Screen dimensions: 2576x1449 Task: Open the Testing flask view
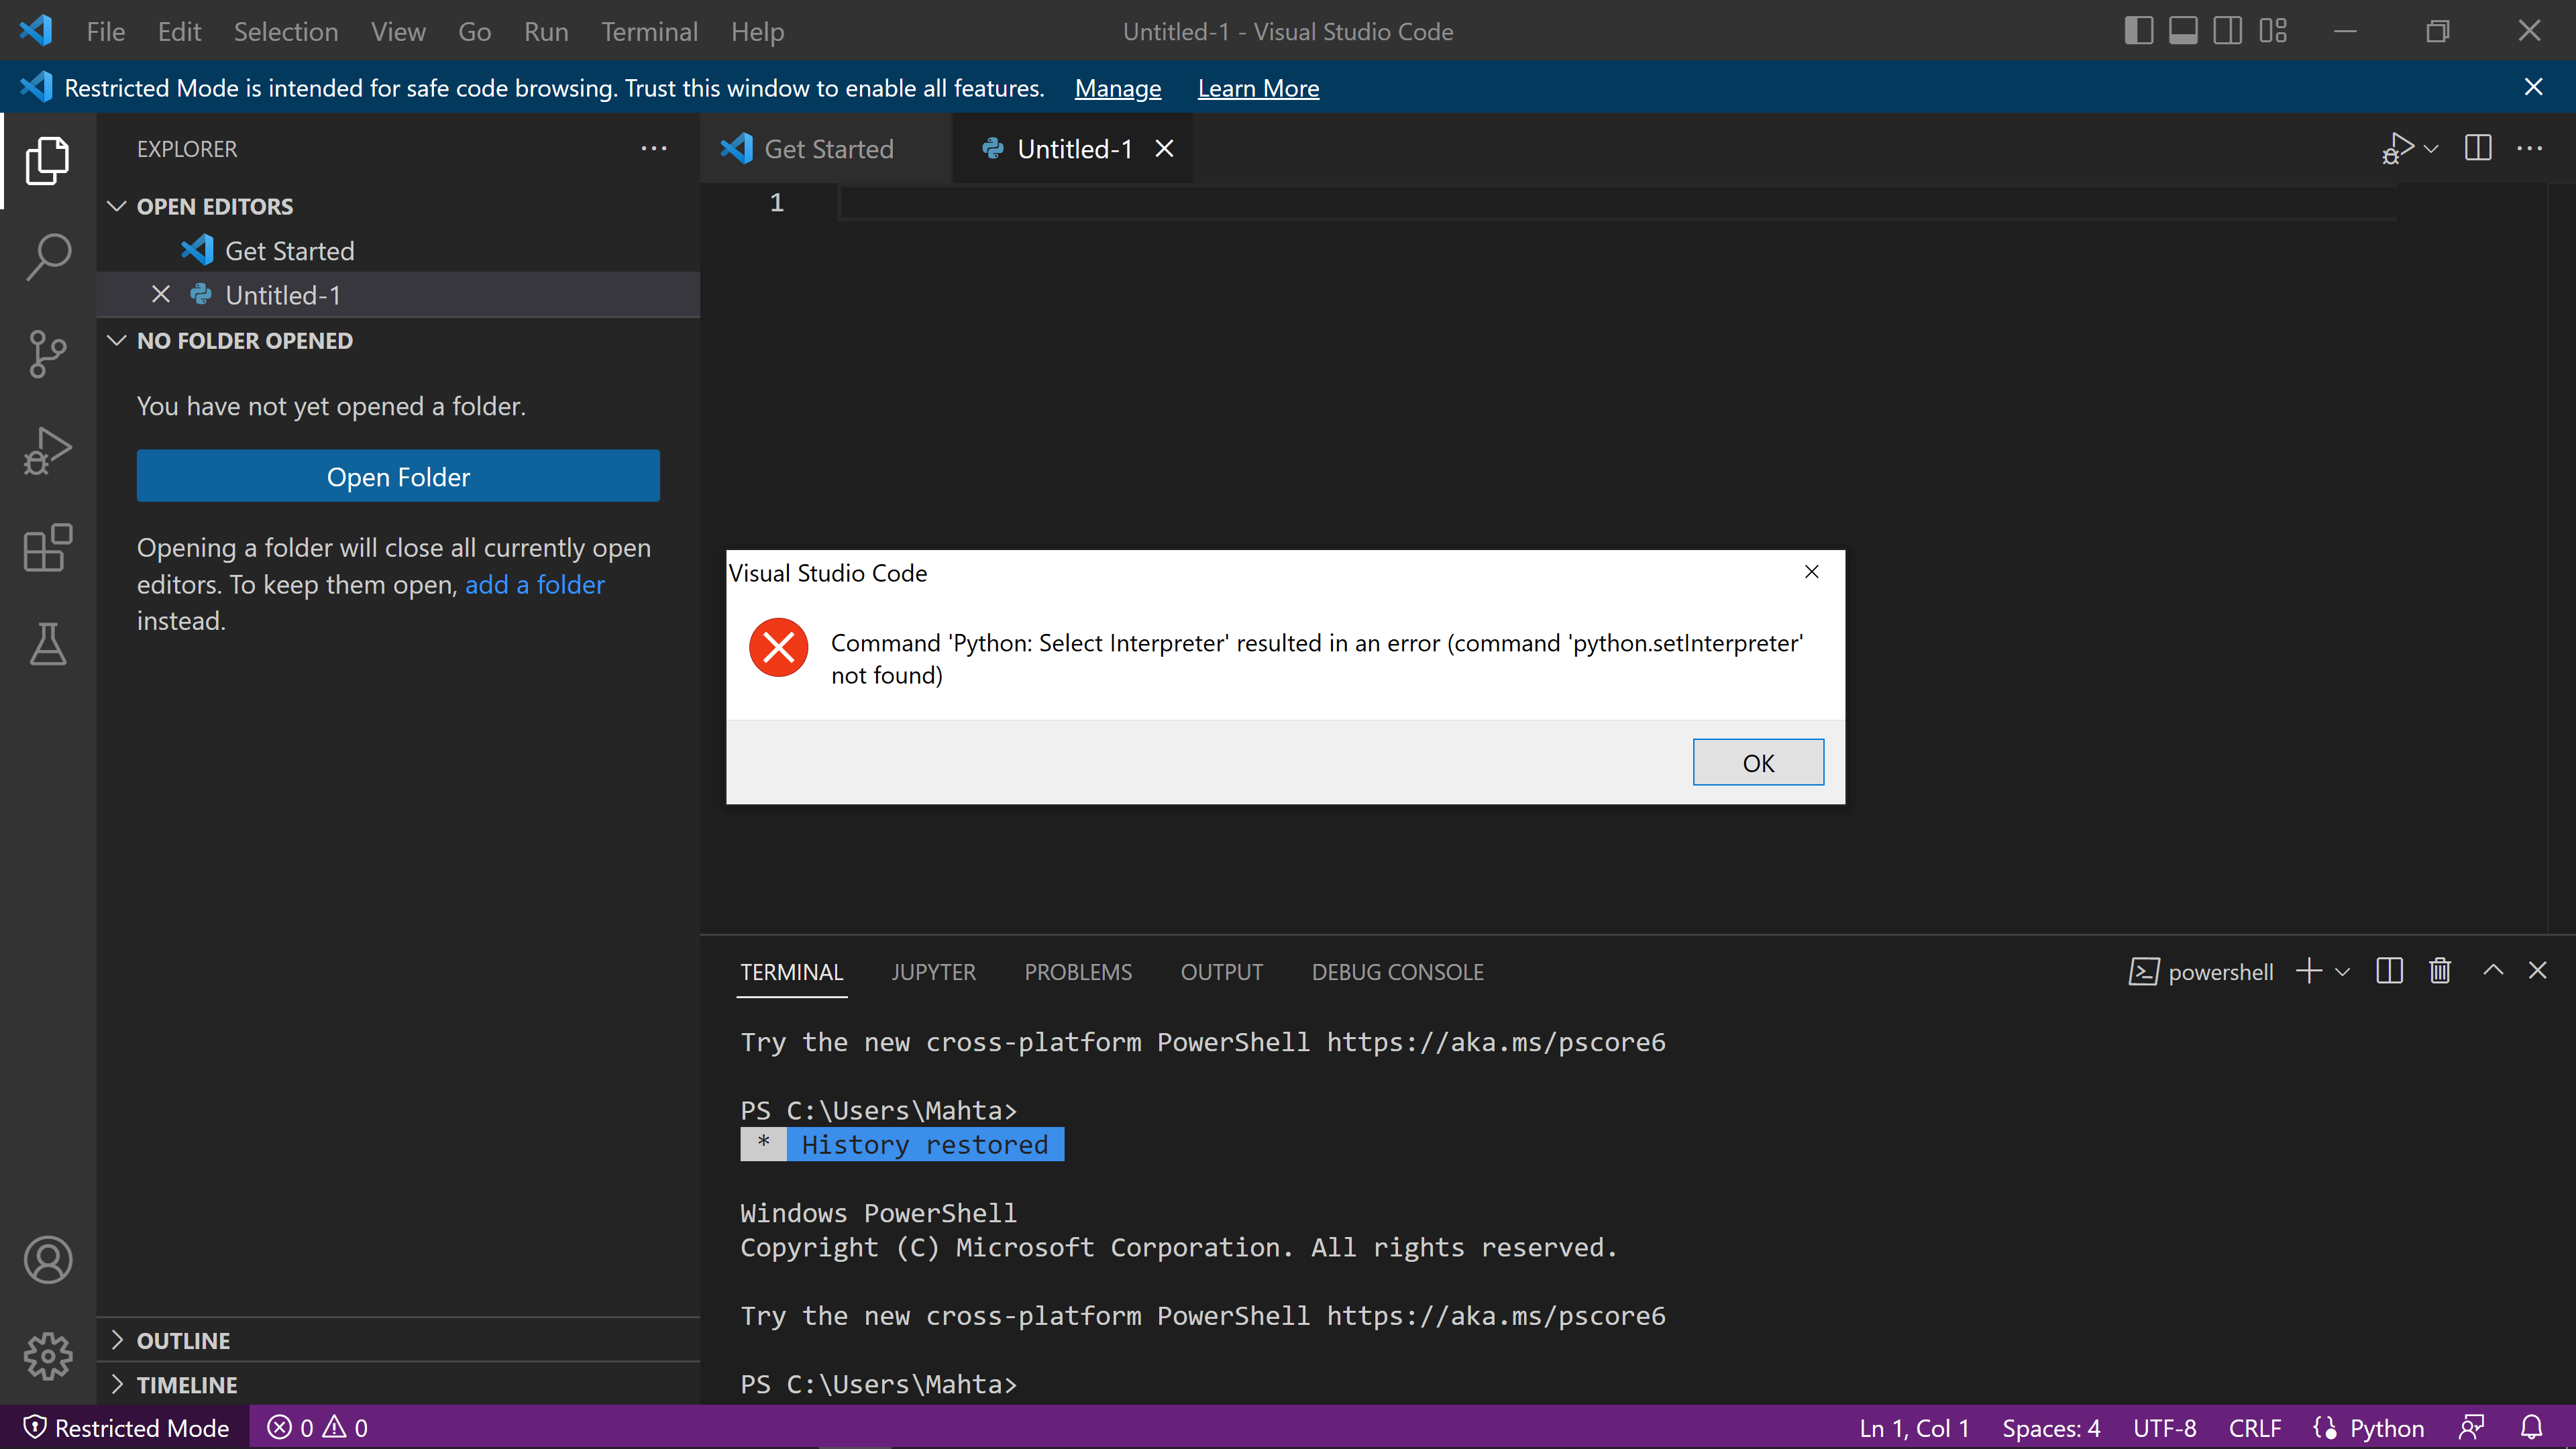click(x=48, y=645)
